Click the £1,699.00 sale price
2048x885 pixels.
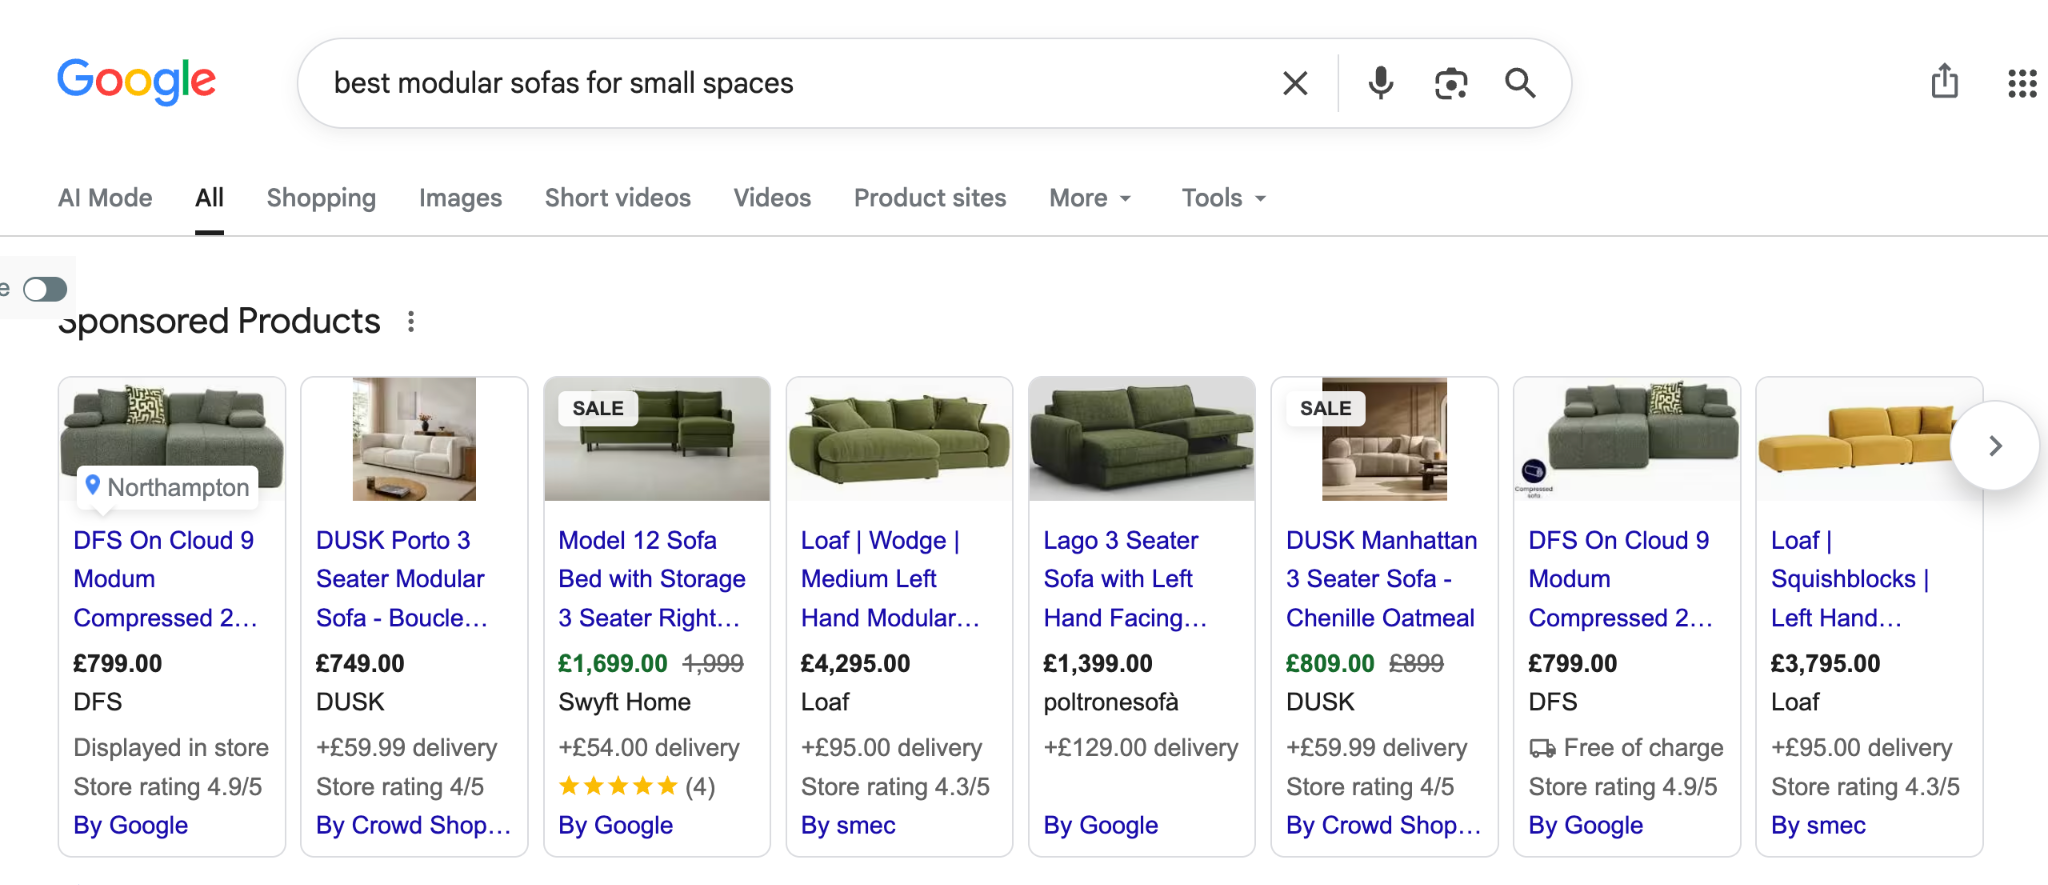pyautogui.click(x=613, y=663)
